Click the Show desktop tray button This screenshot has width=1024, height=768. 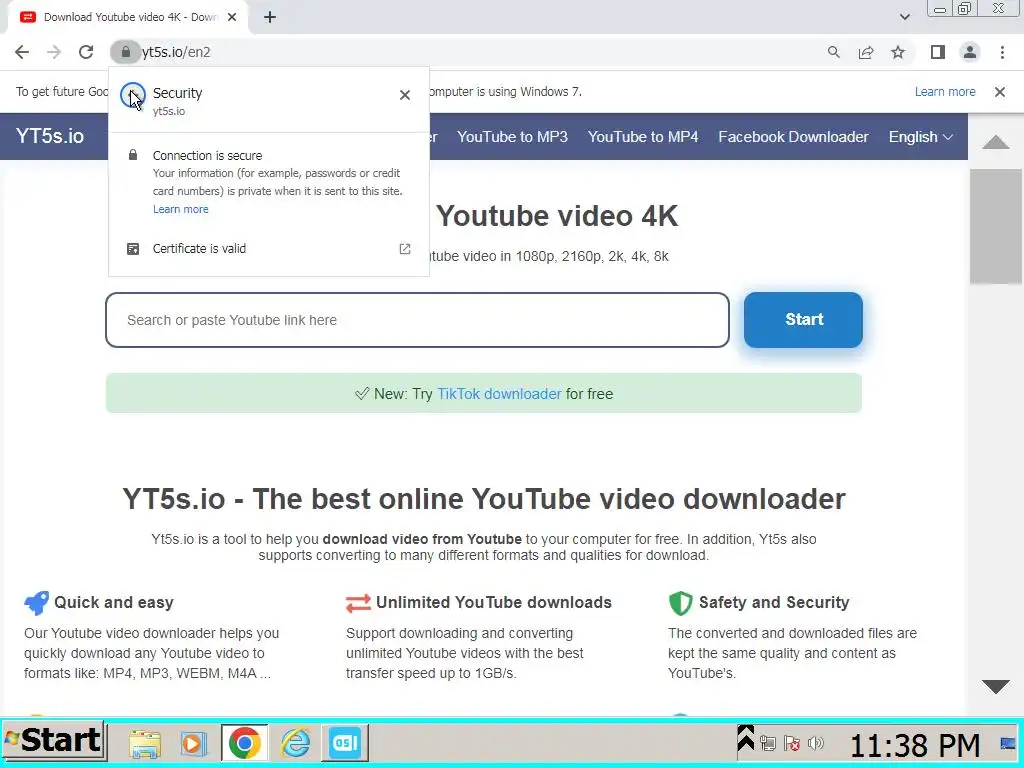click(1008, 743)
